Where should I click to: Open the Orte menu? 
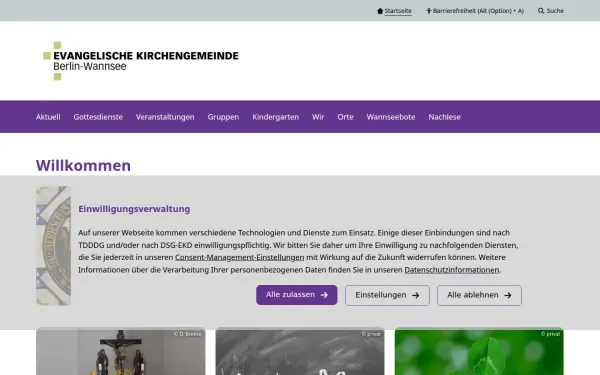(x=345, y=117)
